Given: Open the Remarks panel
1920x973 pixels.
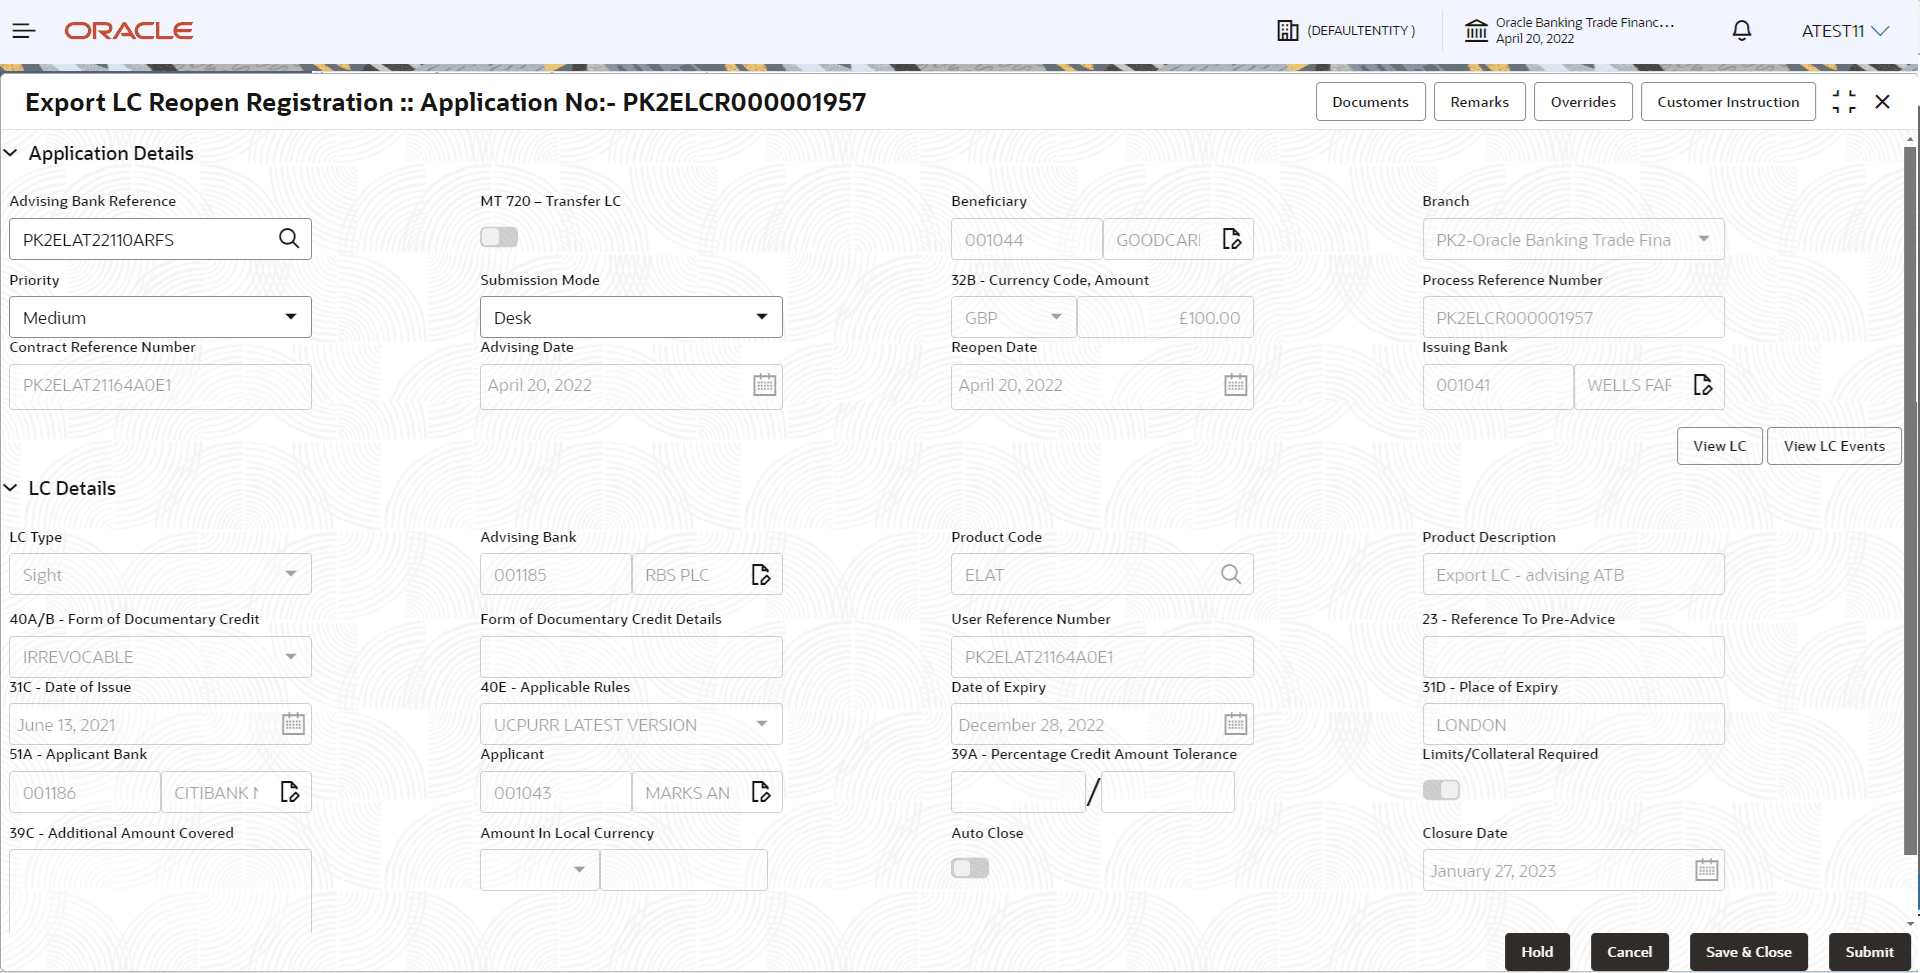Looking at the screenshot, I should [x=1478, y=101].
